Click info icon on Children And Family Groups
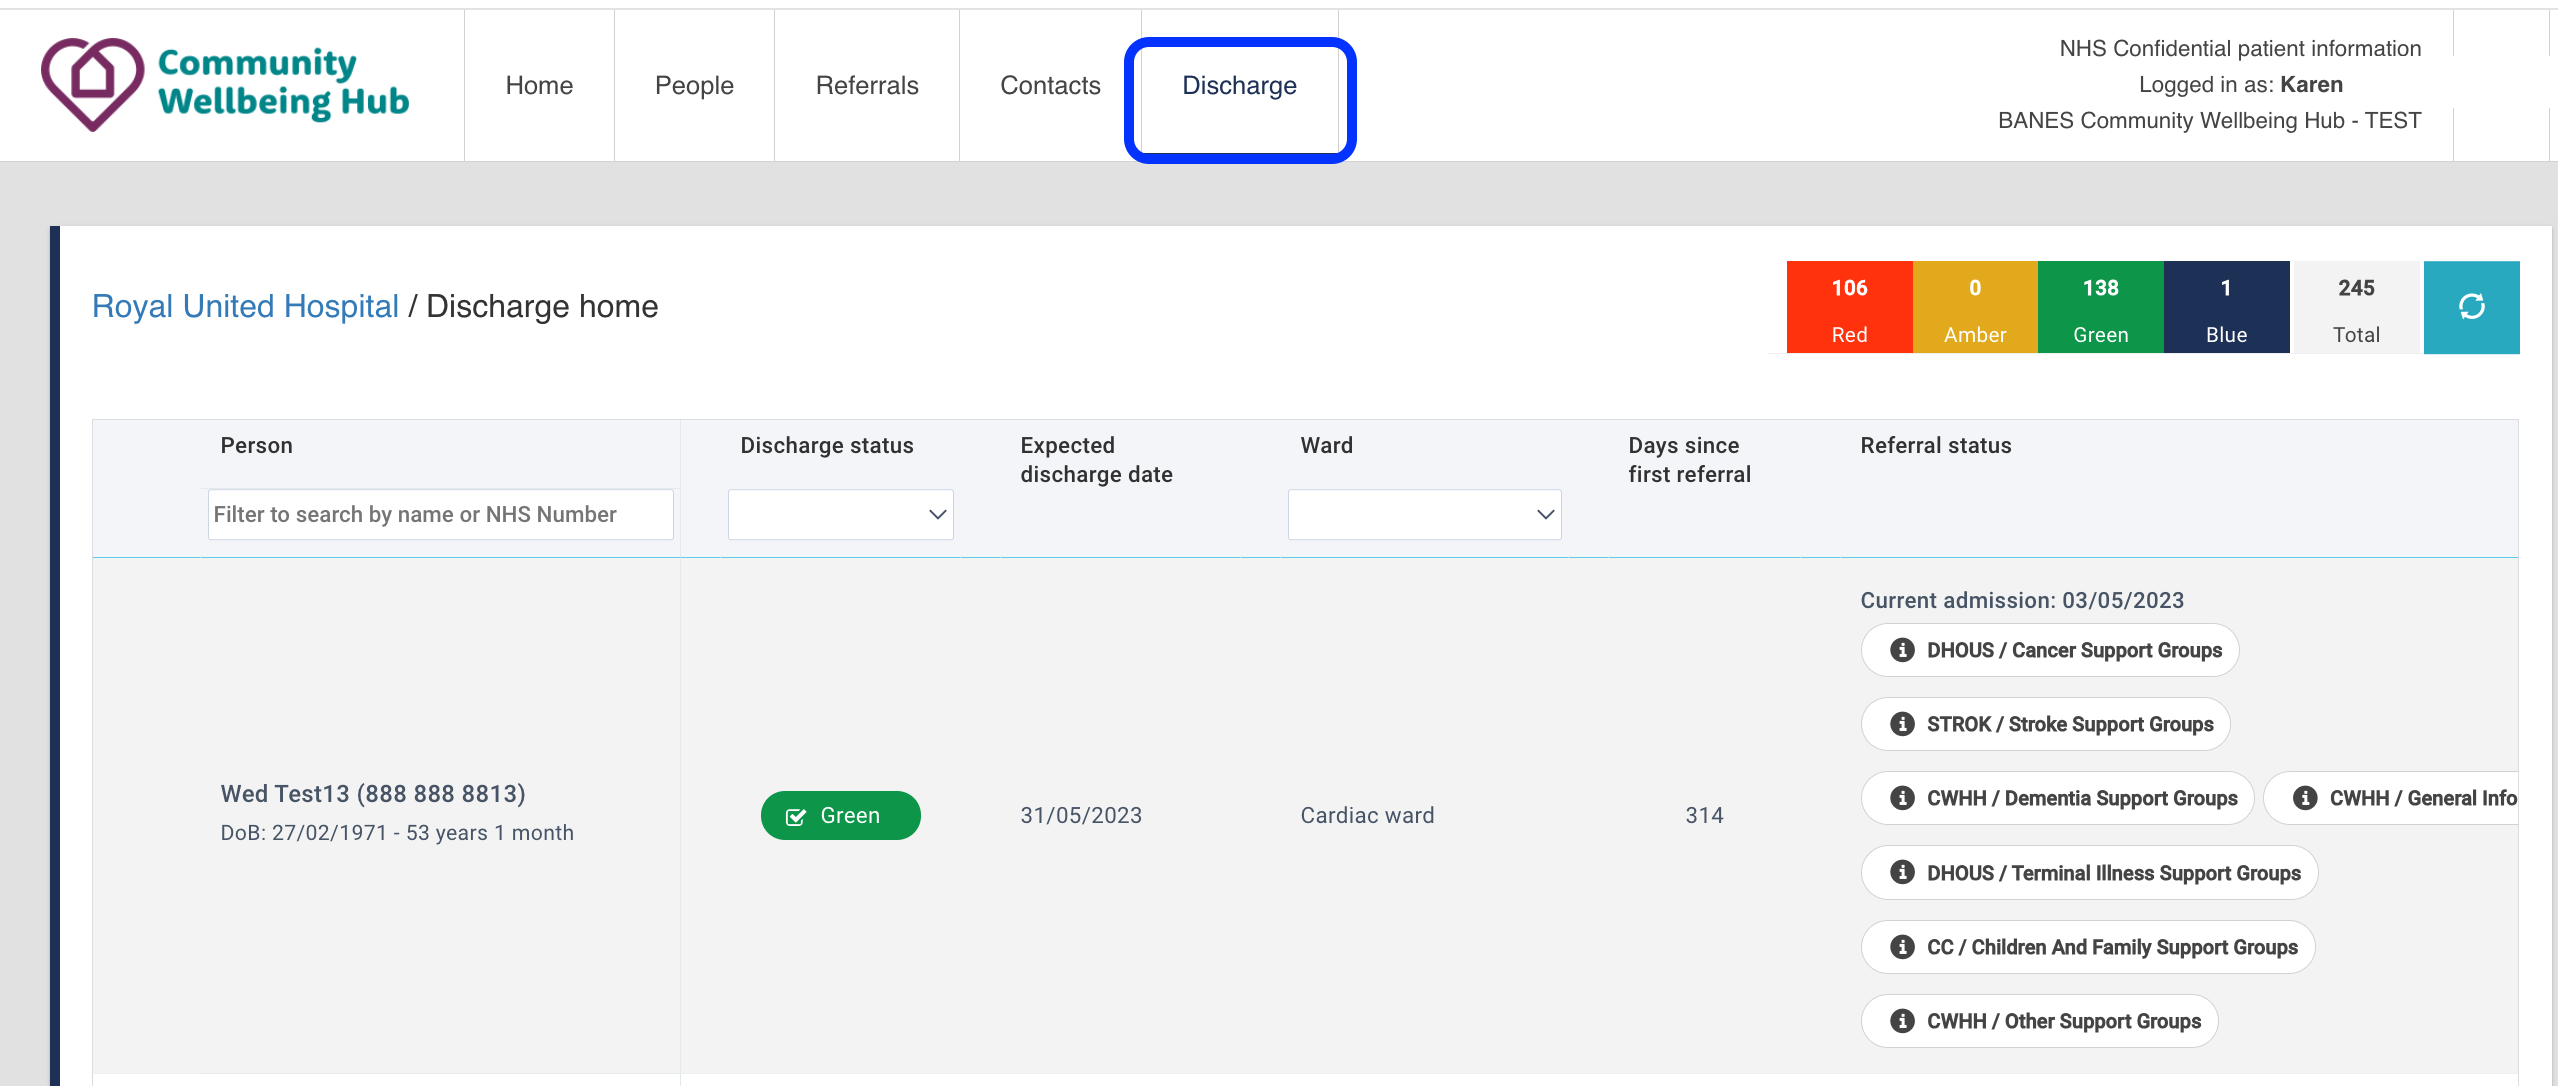 pyautogui.click(x=1902, y=947)
